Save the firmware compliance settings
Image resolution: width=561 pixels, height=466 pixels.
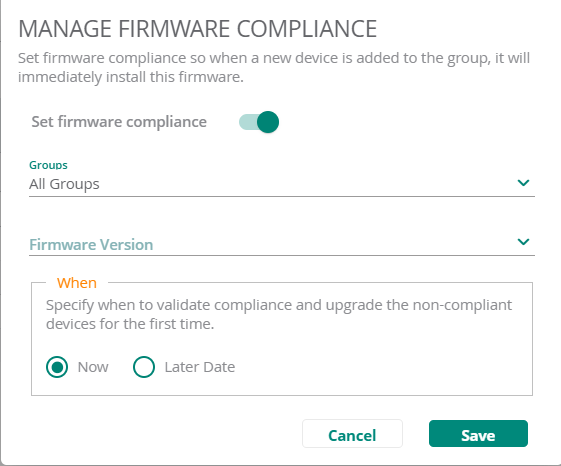478,434
